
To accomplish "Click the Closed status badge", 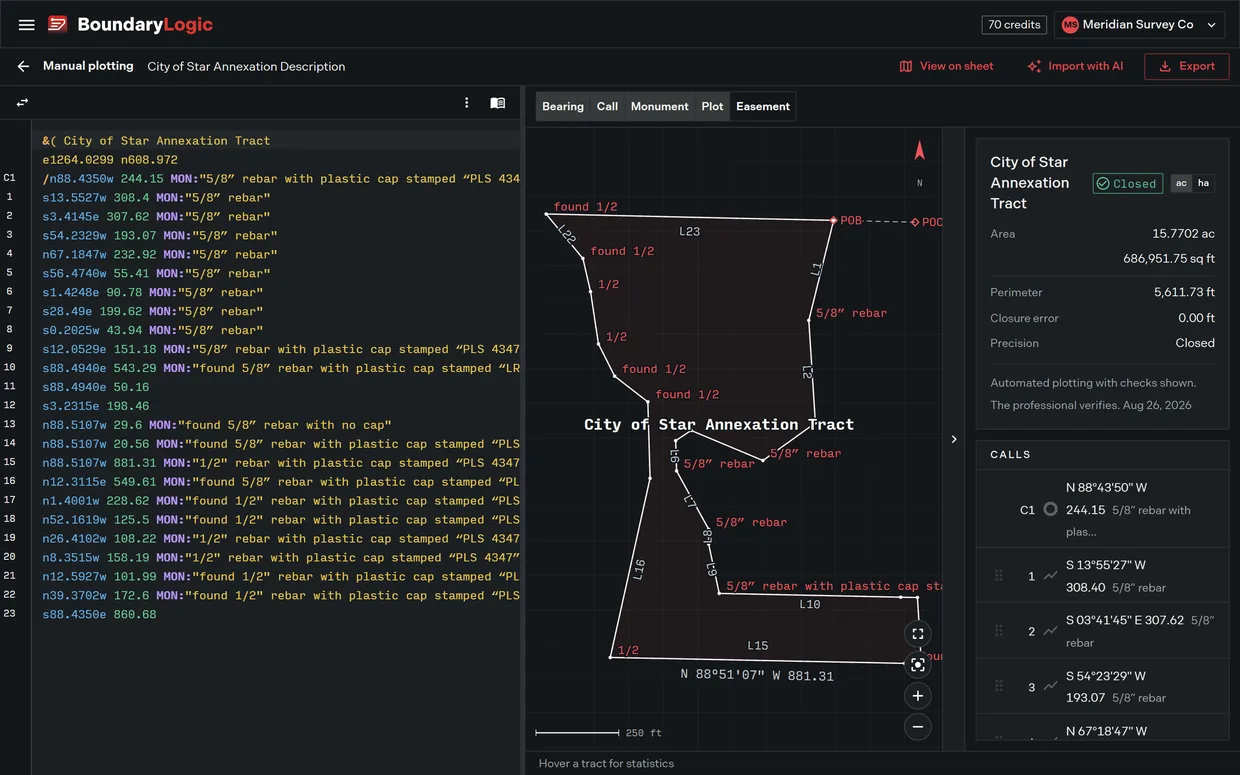I will click(x=1127, y=183).
